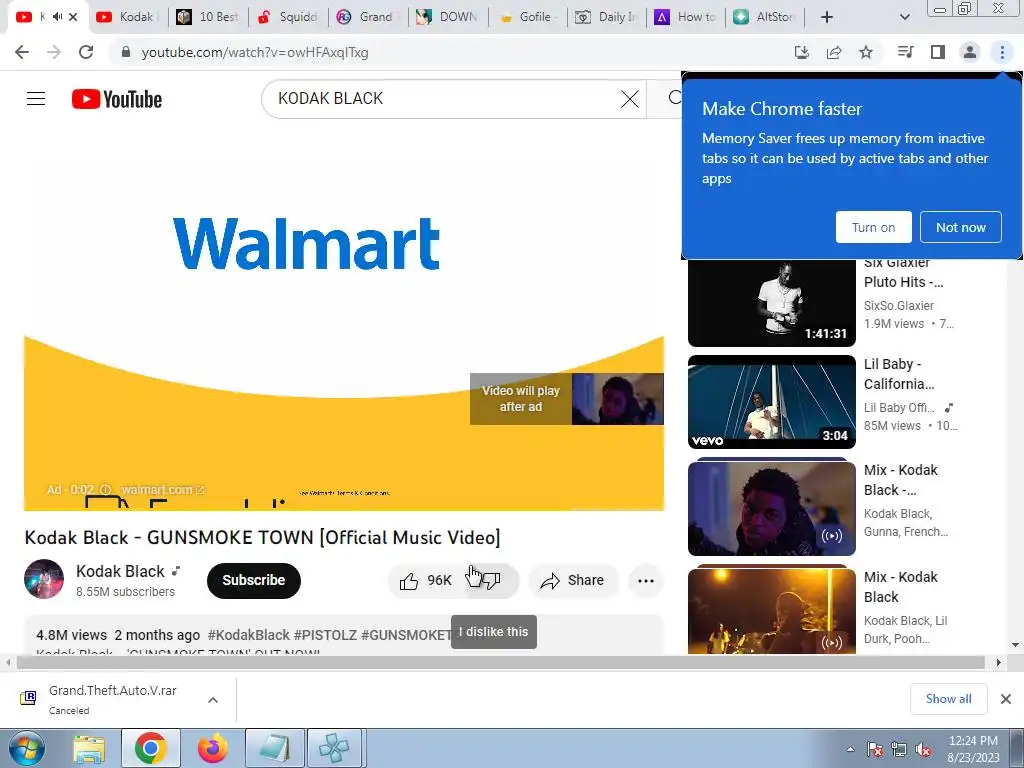
Task: Turn on Memory Saver
Action: pos(873,227)
